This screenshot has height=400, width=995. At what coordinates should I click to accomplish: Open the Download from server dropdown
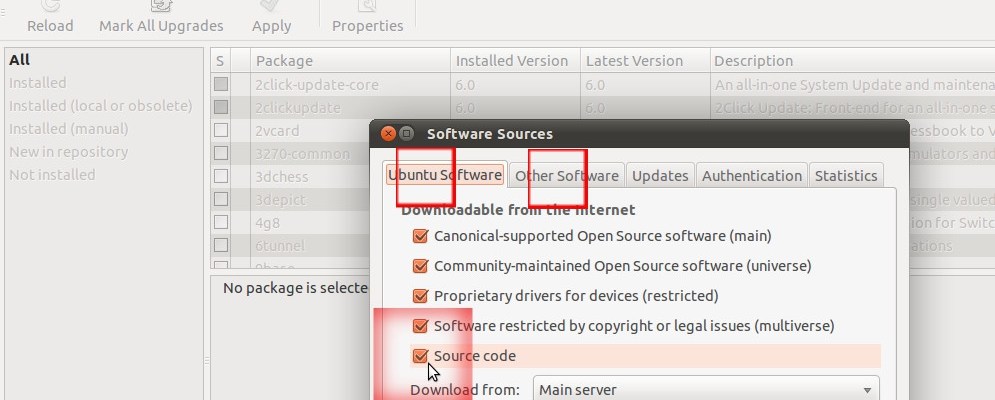click(706, 390)
